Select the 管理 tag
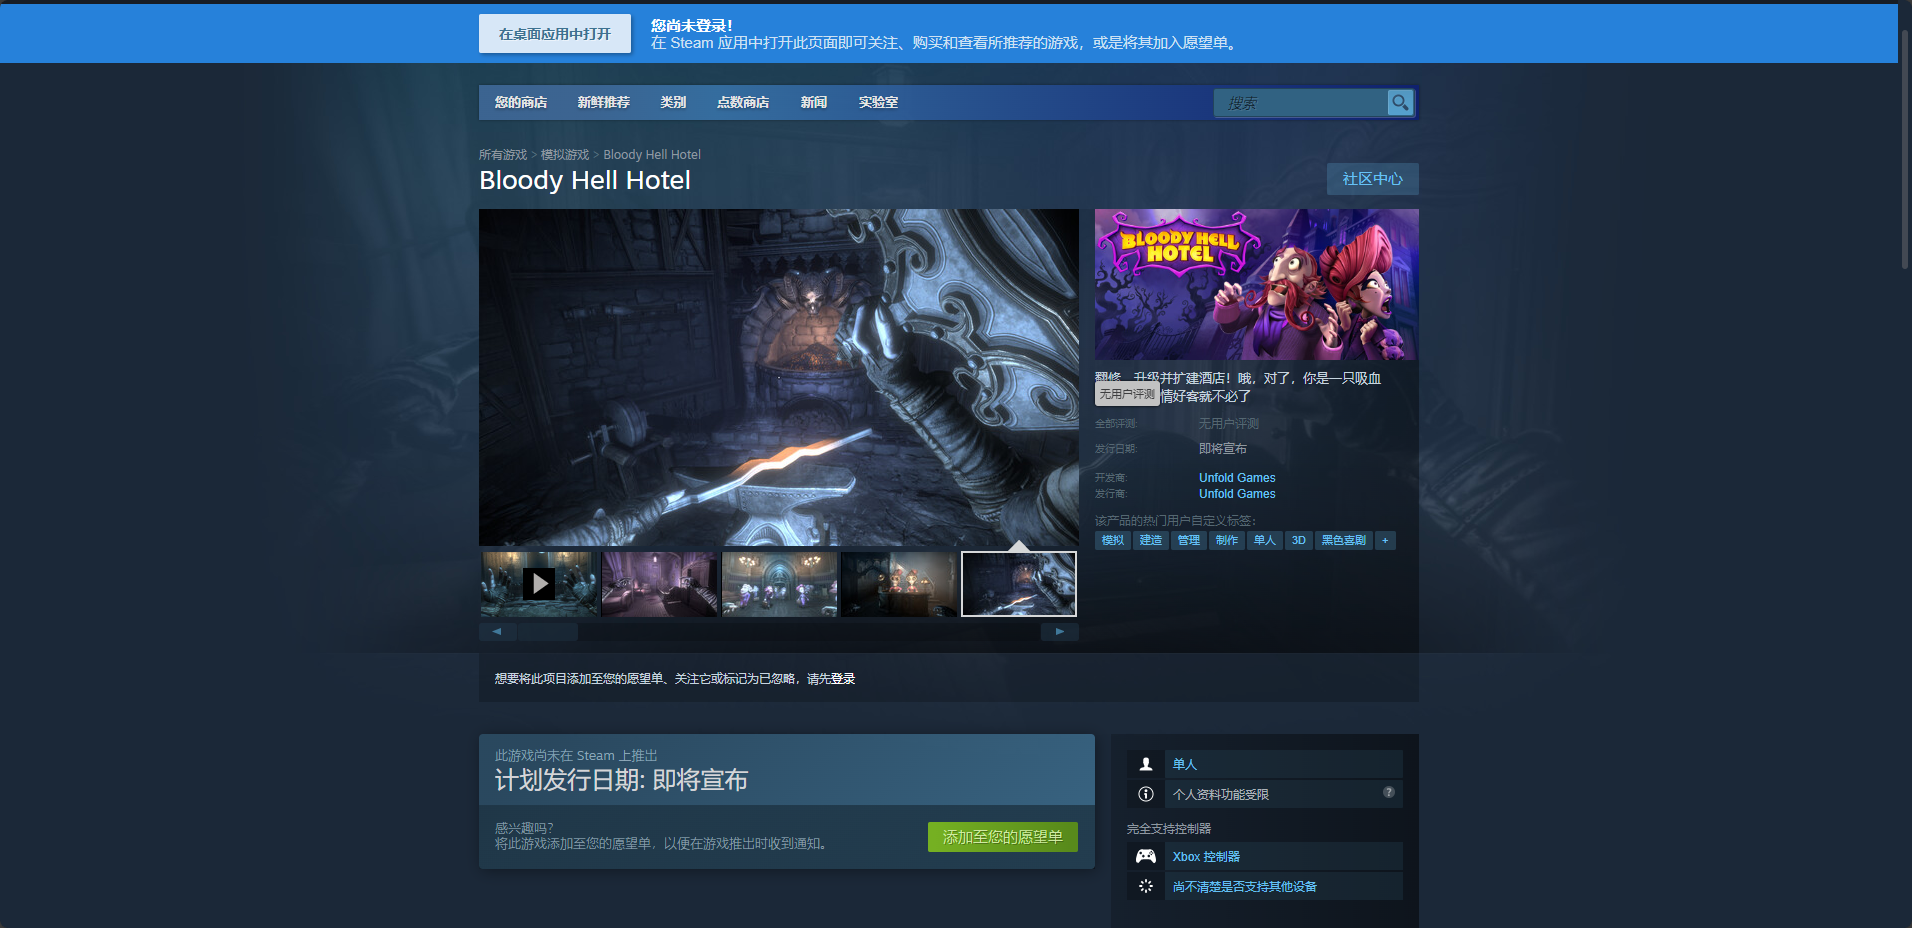Image resolution: width=1912 pixels, height=928 pixels. tap(1189, 540)
